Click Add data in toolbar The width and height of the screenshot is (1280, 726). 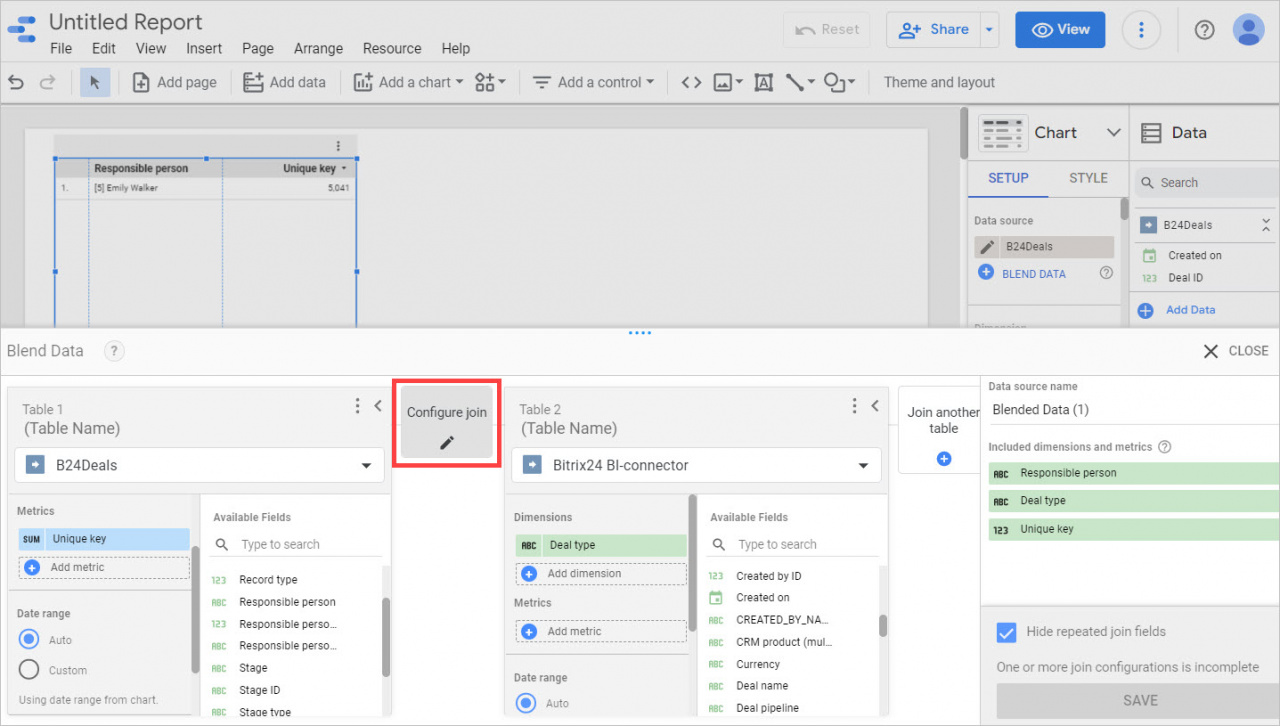click(x=285, y=82)
